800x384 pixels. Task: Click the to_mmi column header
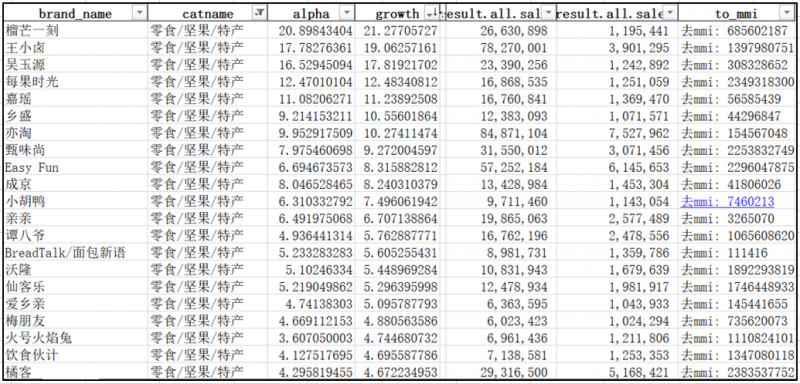click(738, 14)
